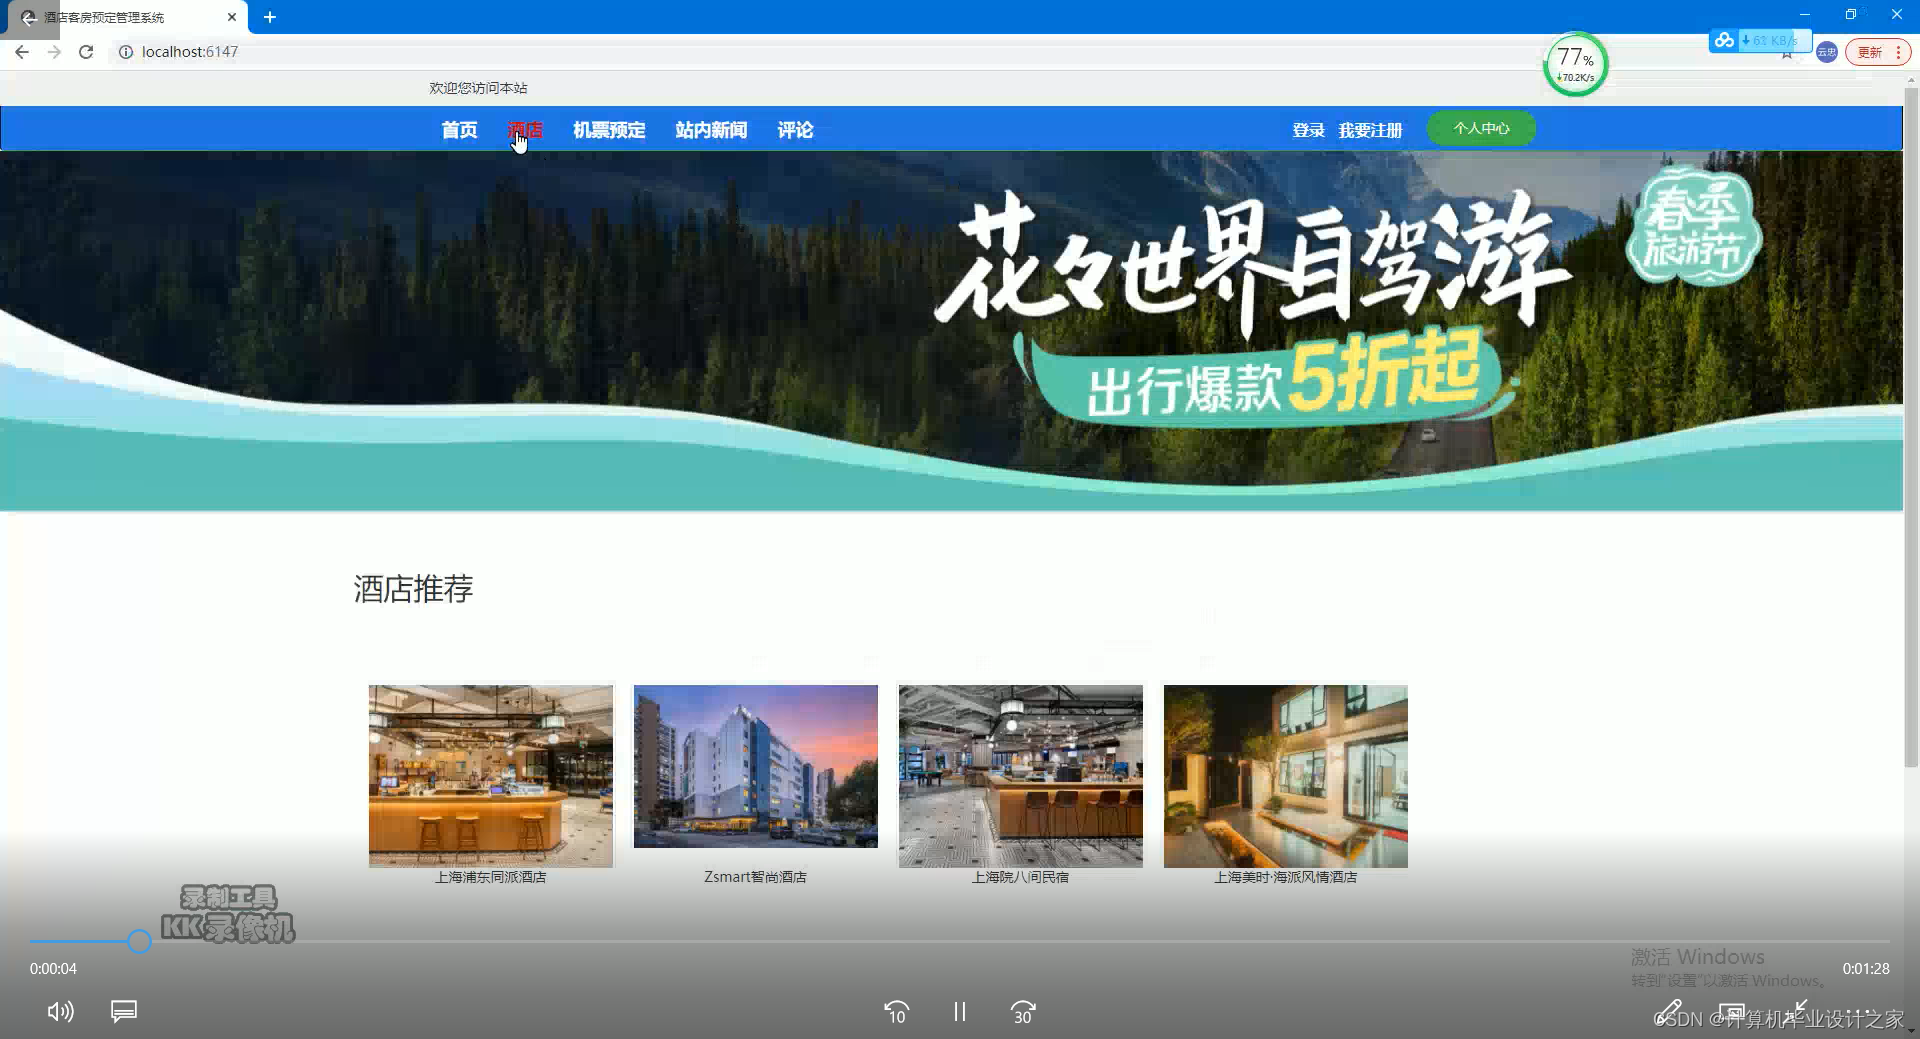Open Zsmart智尚酒店 building photo
The height and width of the screenshot is (1039, 1920).
point(756,766)
